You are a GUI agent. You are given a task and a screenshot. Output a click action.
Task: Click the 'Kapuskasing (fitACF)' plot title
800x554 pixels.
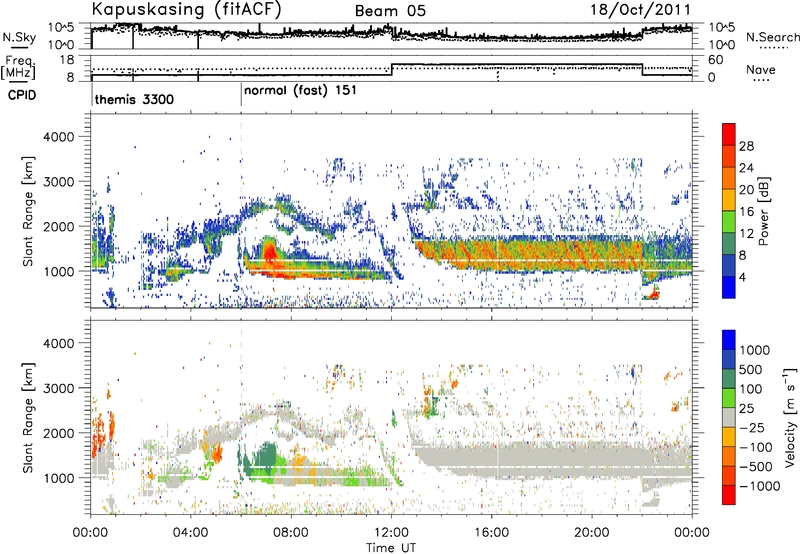point(186,9)
